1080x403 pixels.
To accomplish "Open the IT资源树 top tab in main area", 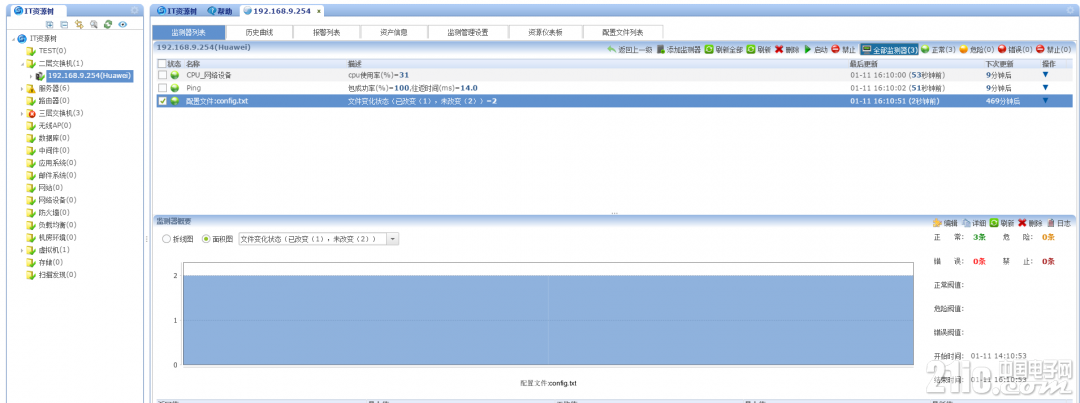I will pyautogui.click(x=177, y=11).
